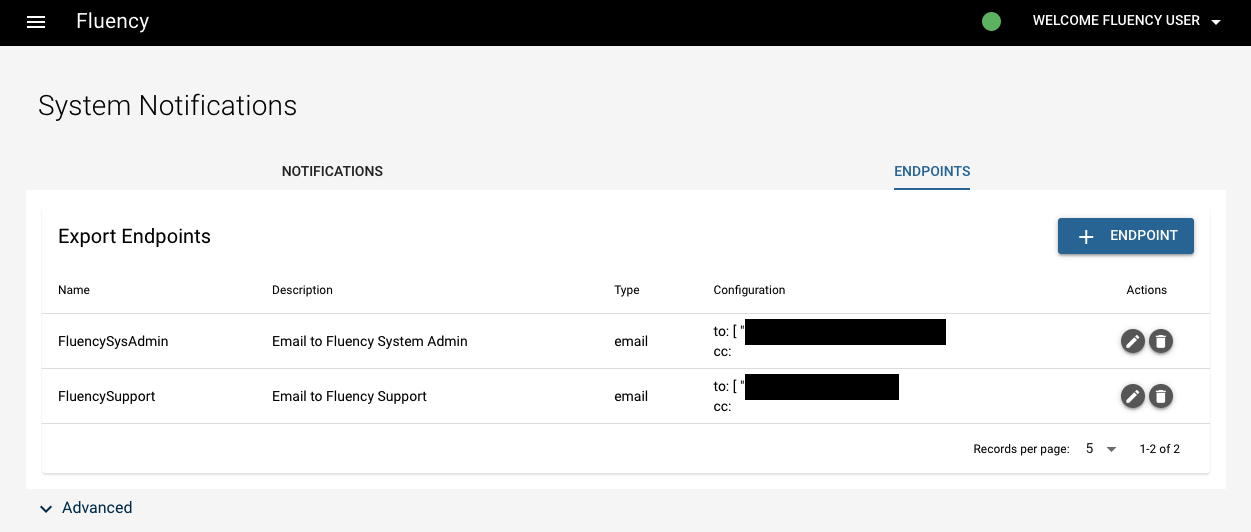Open the hamburger navigation menu
This screenshot has width=1251, height=532.
pyautogui.click(x=36, y=22)
